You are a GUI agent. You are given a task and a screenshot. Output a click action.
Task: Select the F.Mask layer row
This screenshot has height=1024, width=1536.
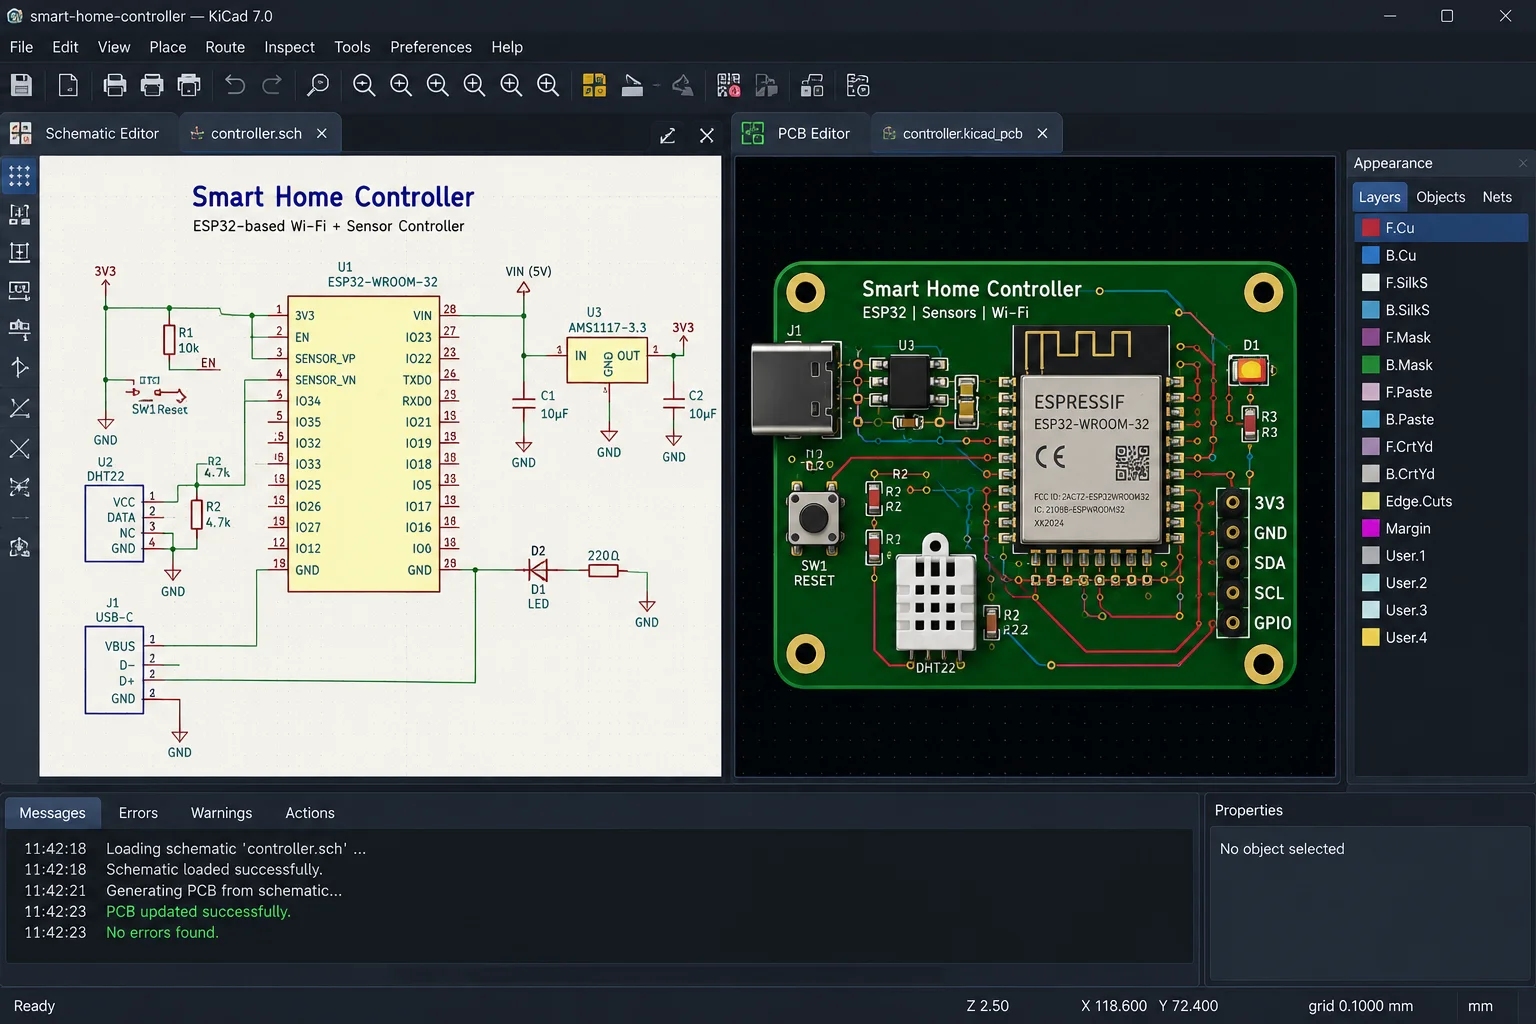[1441, 337]
